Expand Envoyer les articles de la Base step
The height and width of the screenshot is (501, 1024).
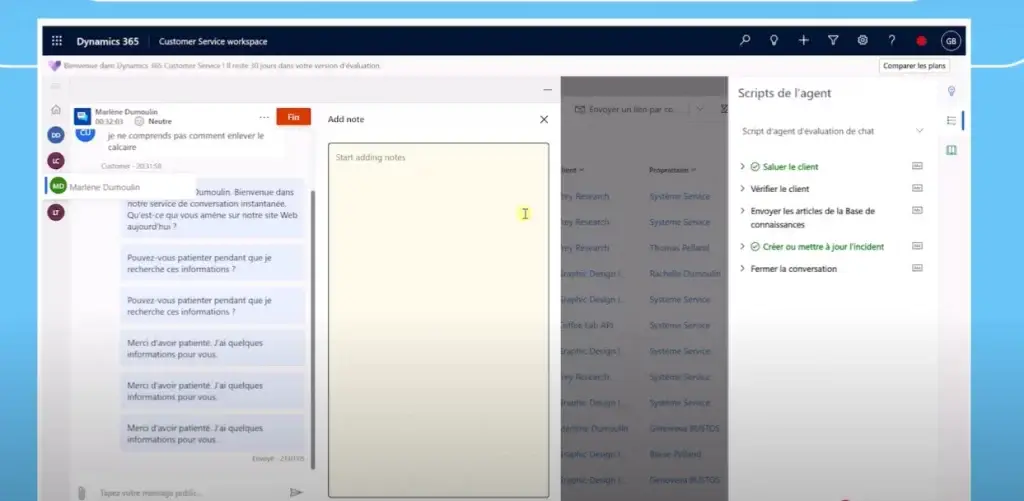pyautogui.click(x=743, y=211)
